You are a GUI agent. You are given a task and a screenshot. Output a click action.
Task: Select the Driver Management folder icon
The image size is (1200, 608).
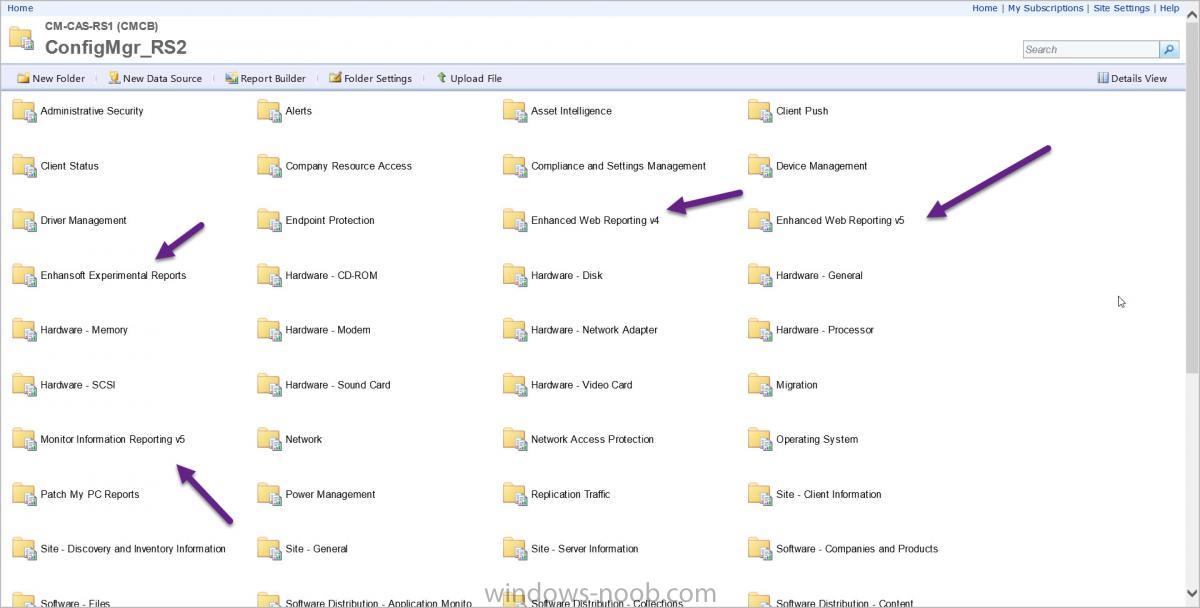coord(24,220)
